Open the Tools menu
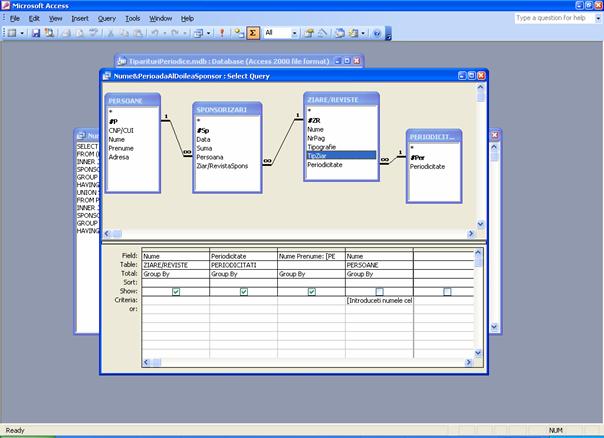 coord(133,18)
